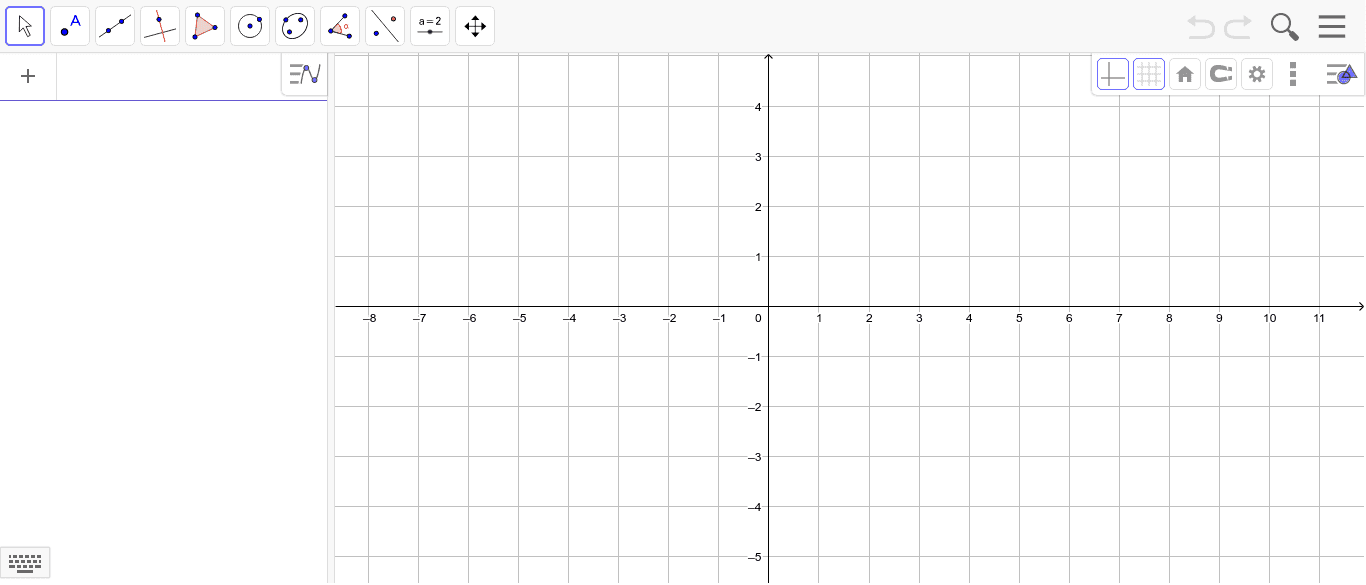Click the y-axis label –5
Screen dimensions: 1366x585
756,557
